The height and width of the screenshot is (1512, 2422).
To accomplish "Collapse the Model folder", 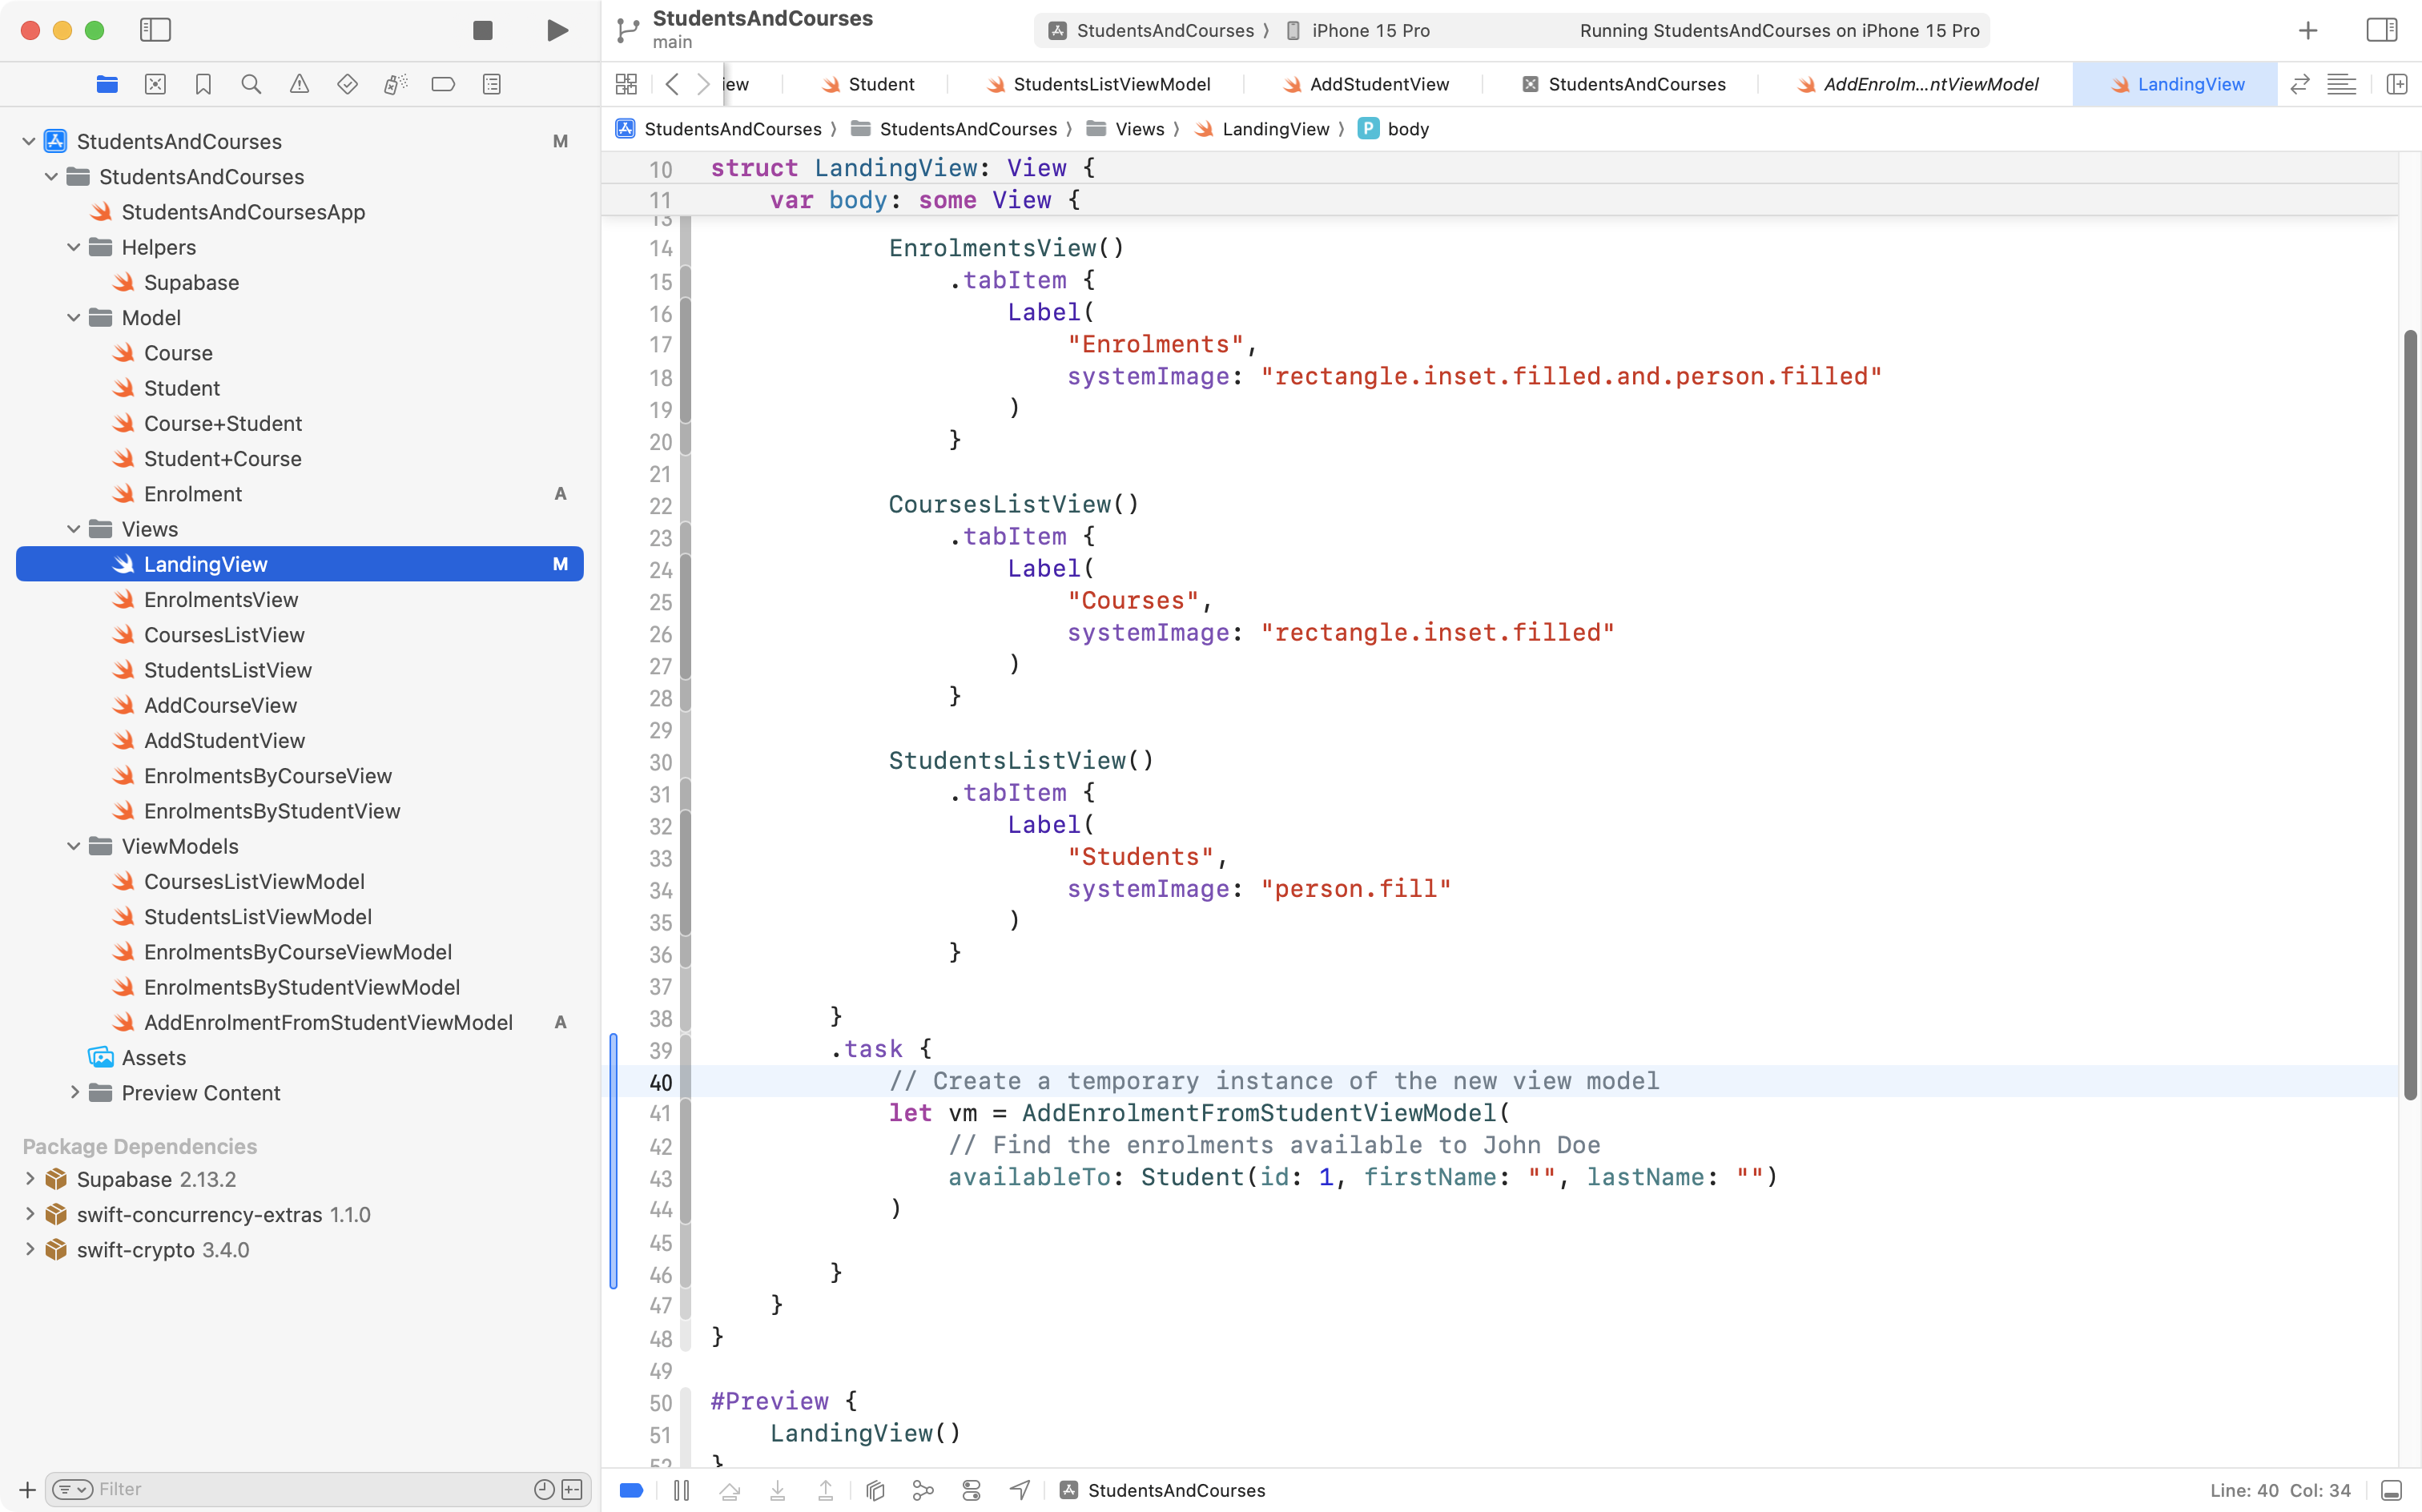I will [72, 317].
